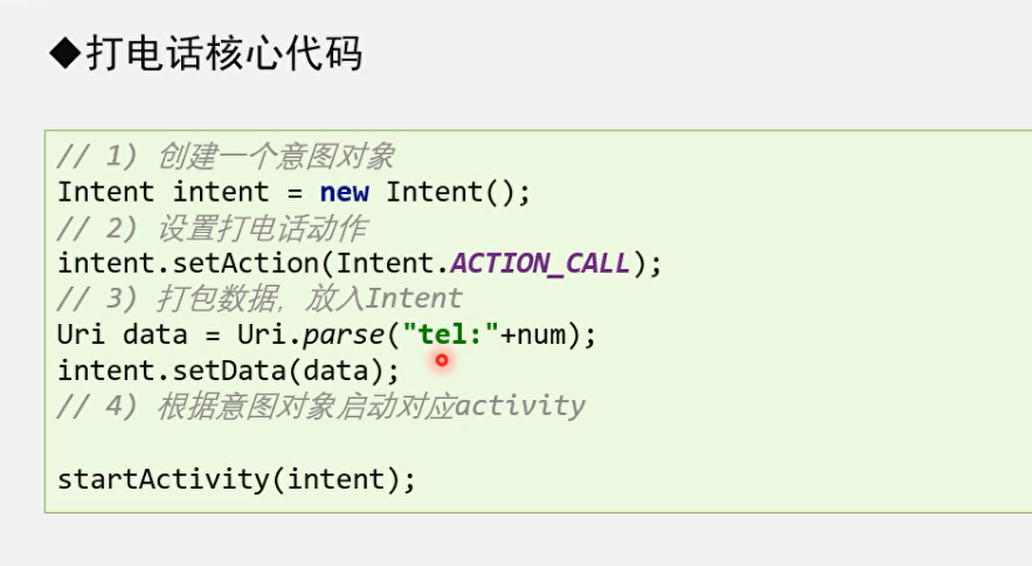This screenshot has width=1032, height=566.
Task: Click the startActivity(intent) line
Action: click(x=237, y=479)
